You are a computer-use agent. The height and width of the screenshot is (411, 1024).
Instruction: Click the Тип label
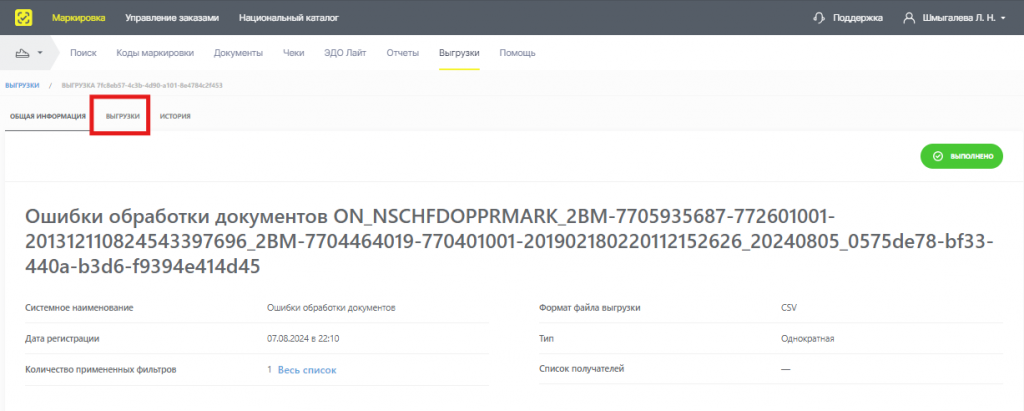click(546, 338)
